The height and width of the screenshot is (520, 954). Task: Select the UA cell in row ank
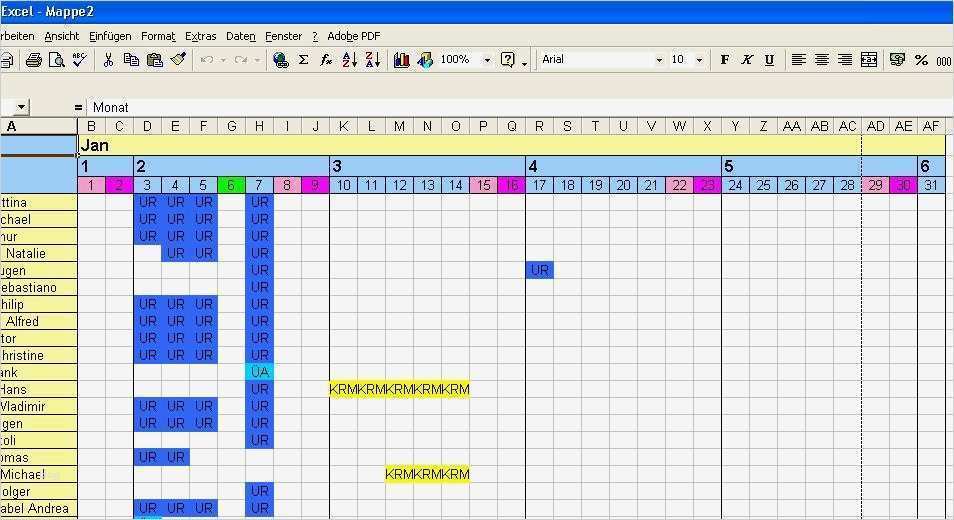coord(259,372)
